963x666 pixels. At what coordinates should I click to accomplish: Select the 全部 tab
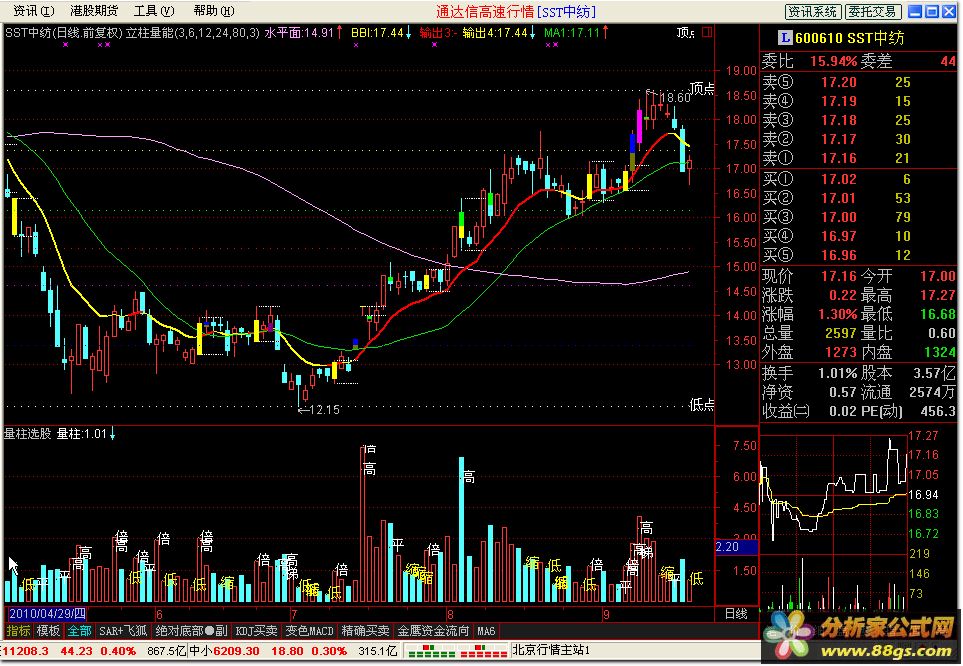pos(79,631)
